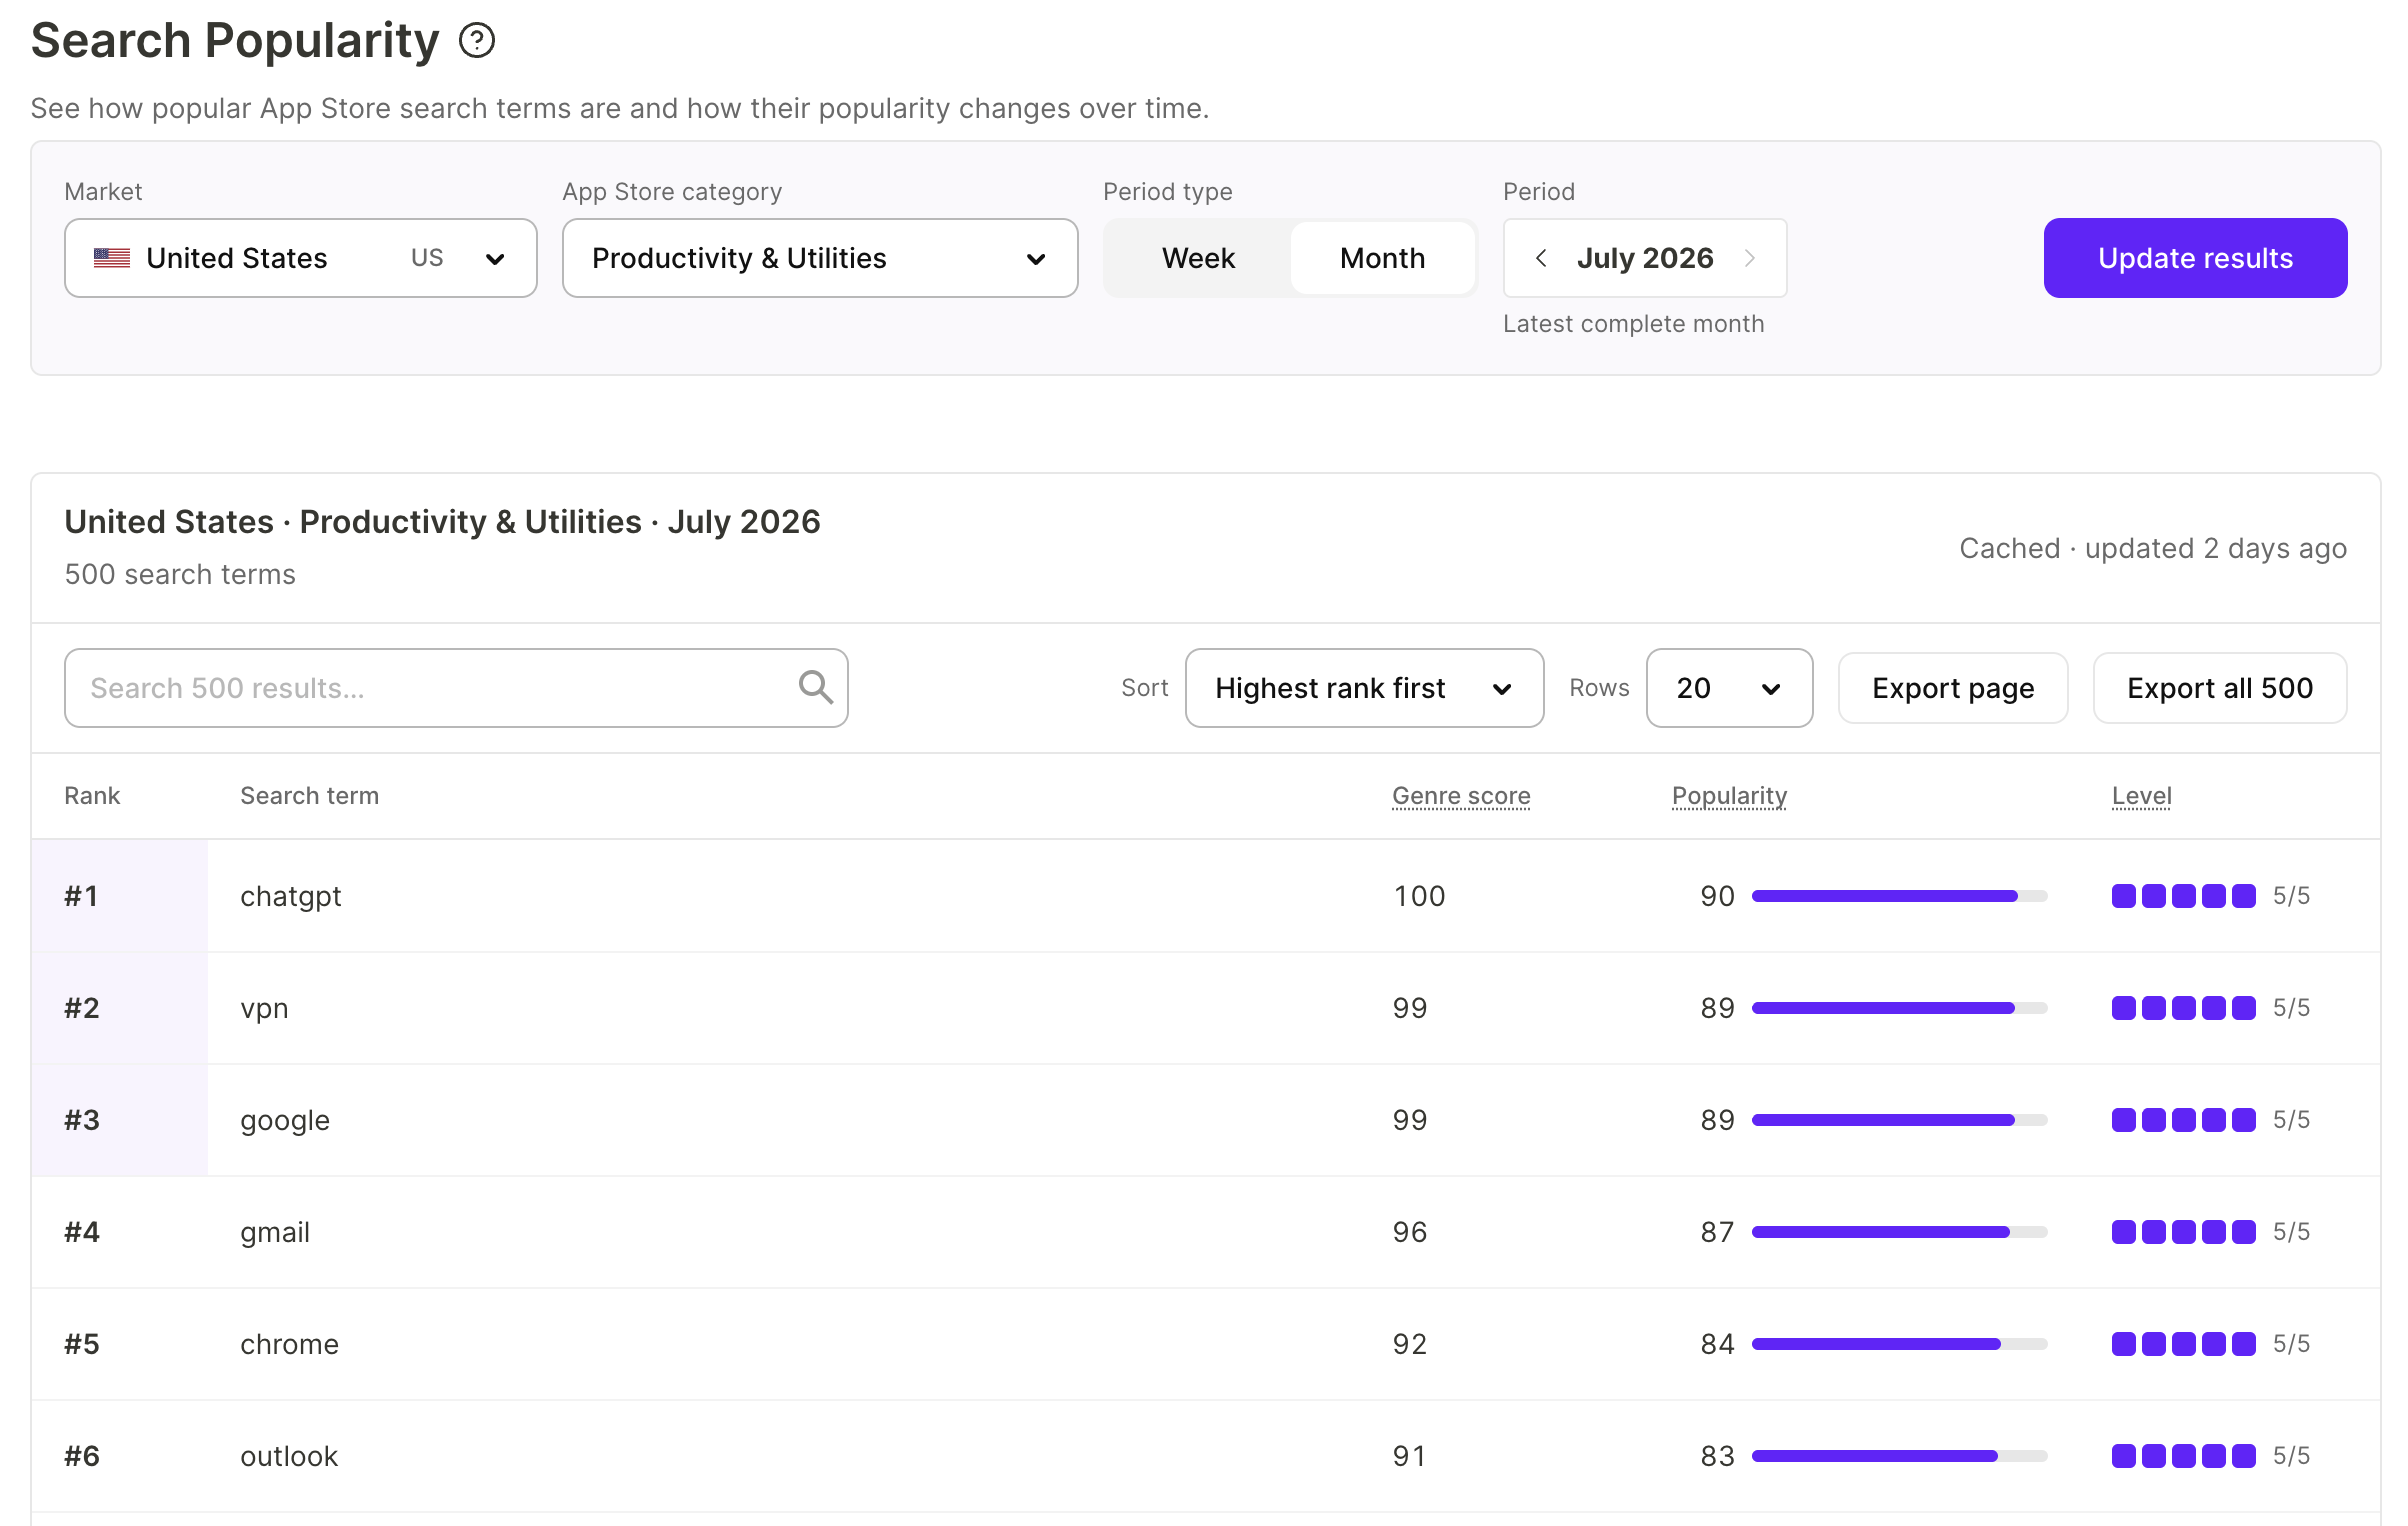The height and width of the screenshot is (1526, 2408).
Task: Select the search term vpn
Action: (264, 1008)
